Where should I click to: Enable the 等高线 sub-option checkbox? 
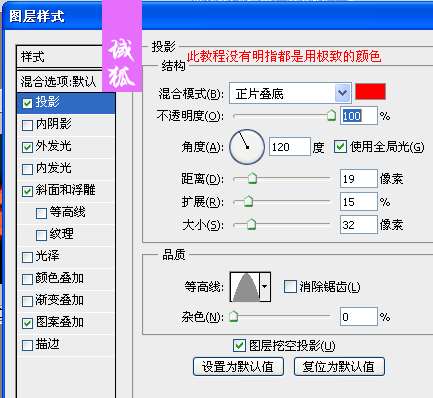[x=41, y=213]
